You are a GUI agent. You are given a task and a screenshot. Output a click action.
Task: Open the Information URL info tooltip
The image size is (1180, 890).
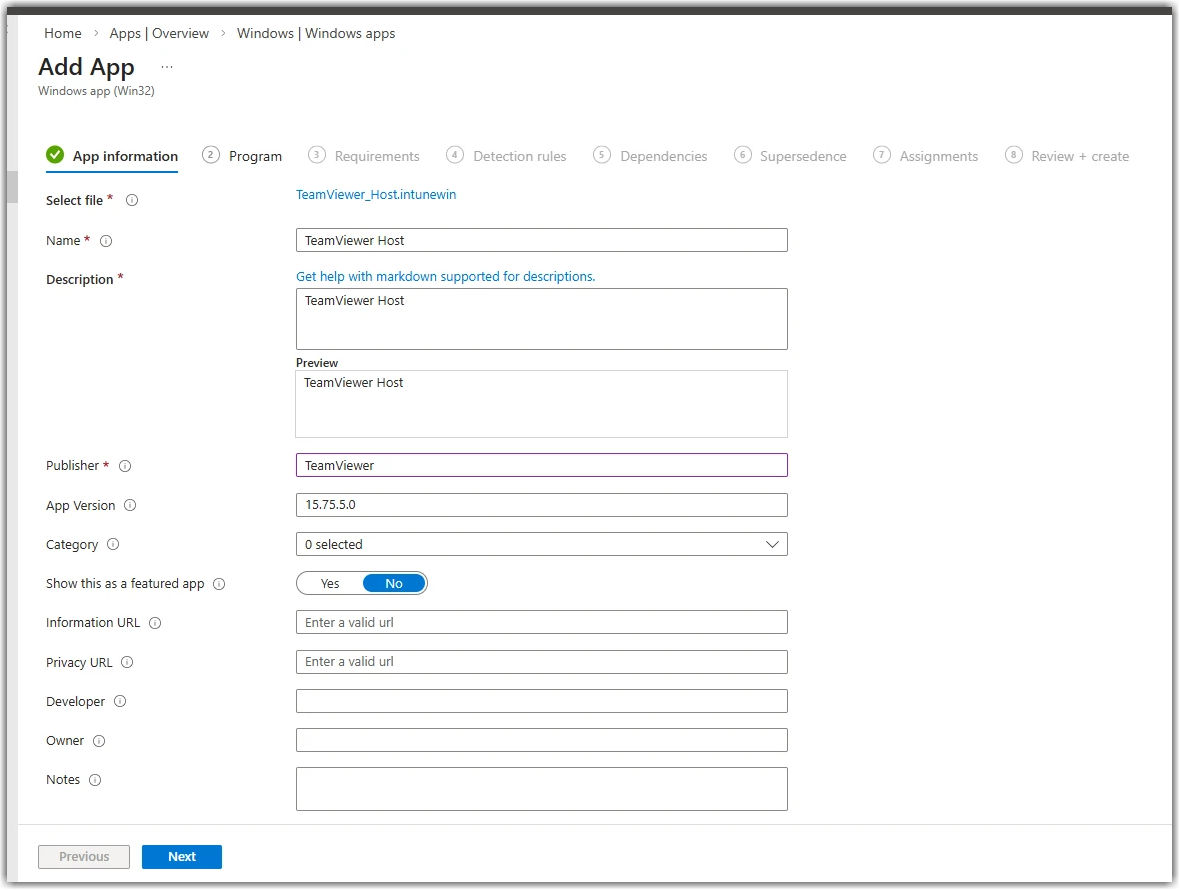click(155, 623)
